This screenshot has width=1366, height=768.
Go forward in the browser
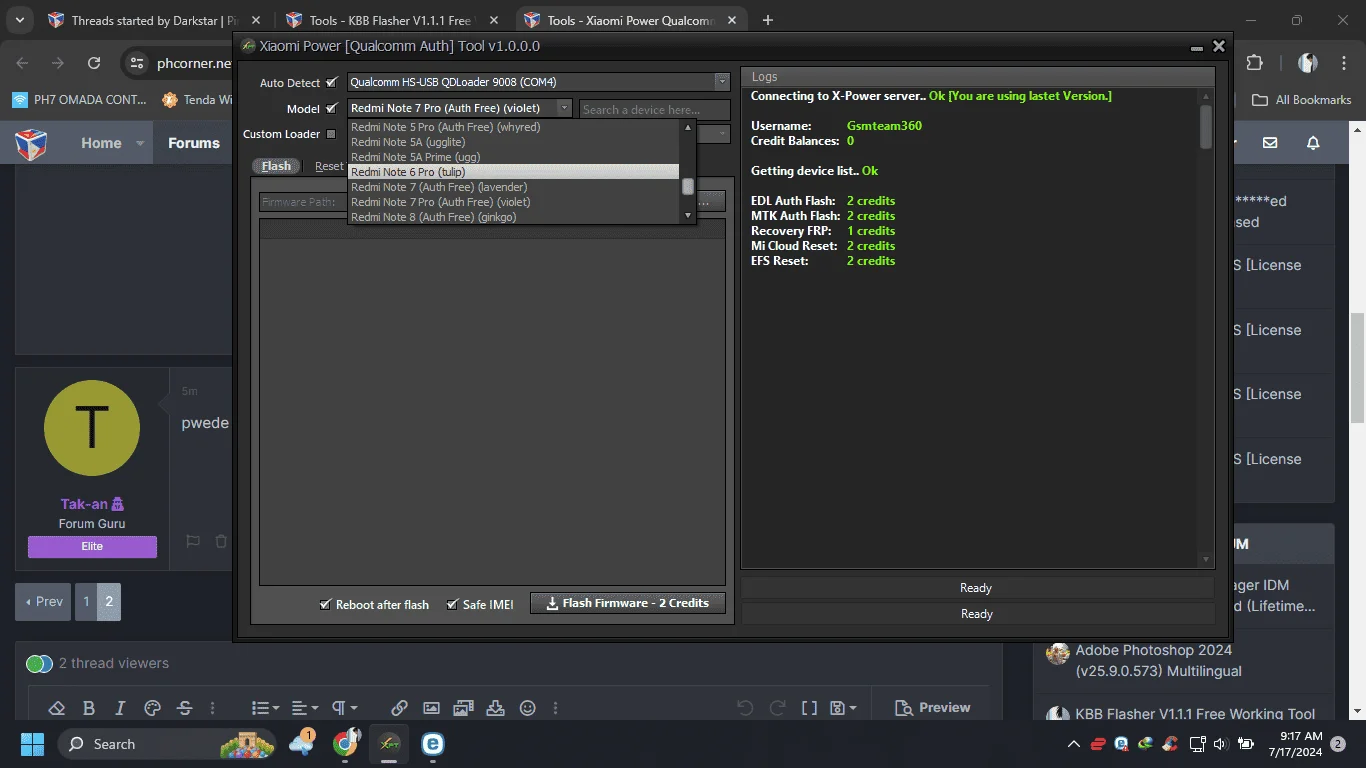coord(58,63)
